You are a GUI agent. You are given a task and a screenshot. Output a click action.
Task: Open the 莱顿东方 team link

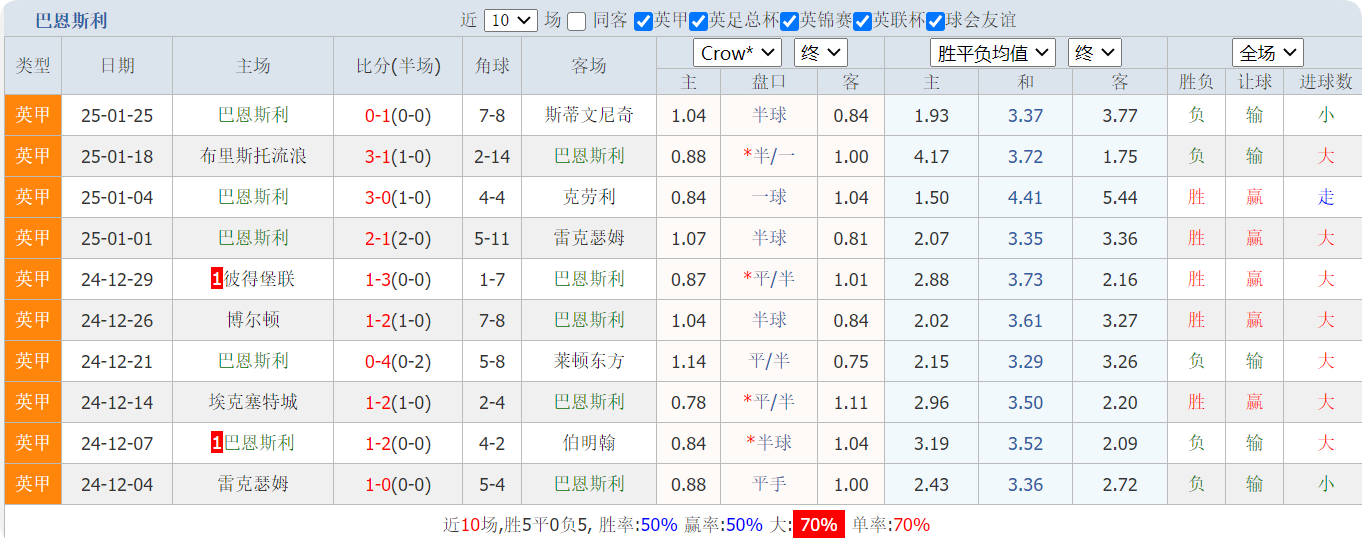coord(589,361)
